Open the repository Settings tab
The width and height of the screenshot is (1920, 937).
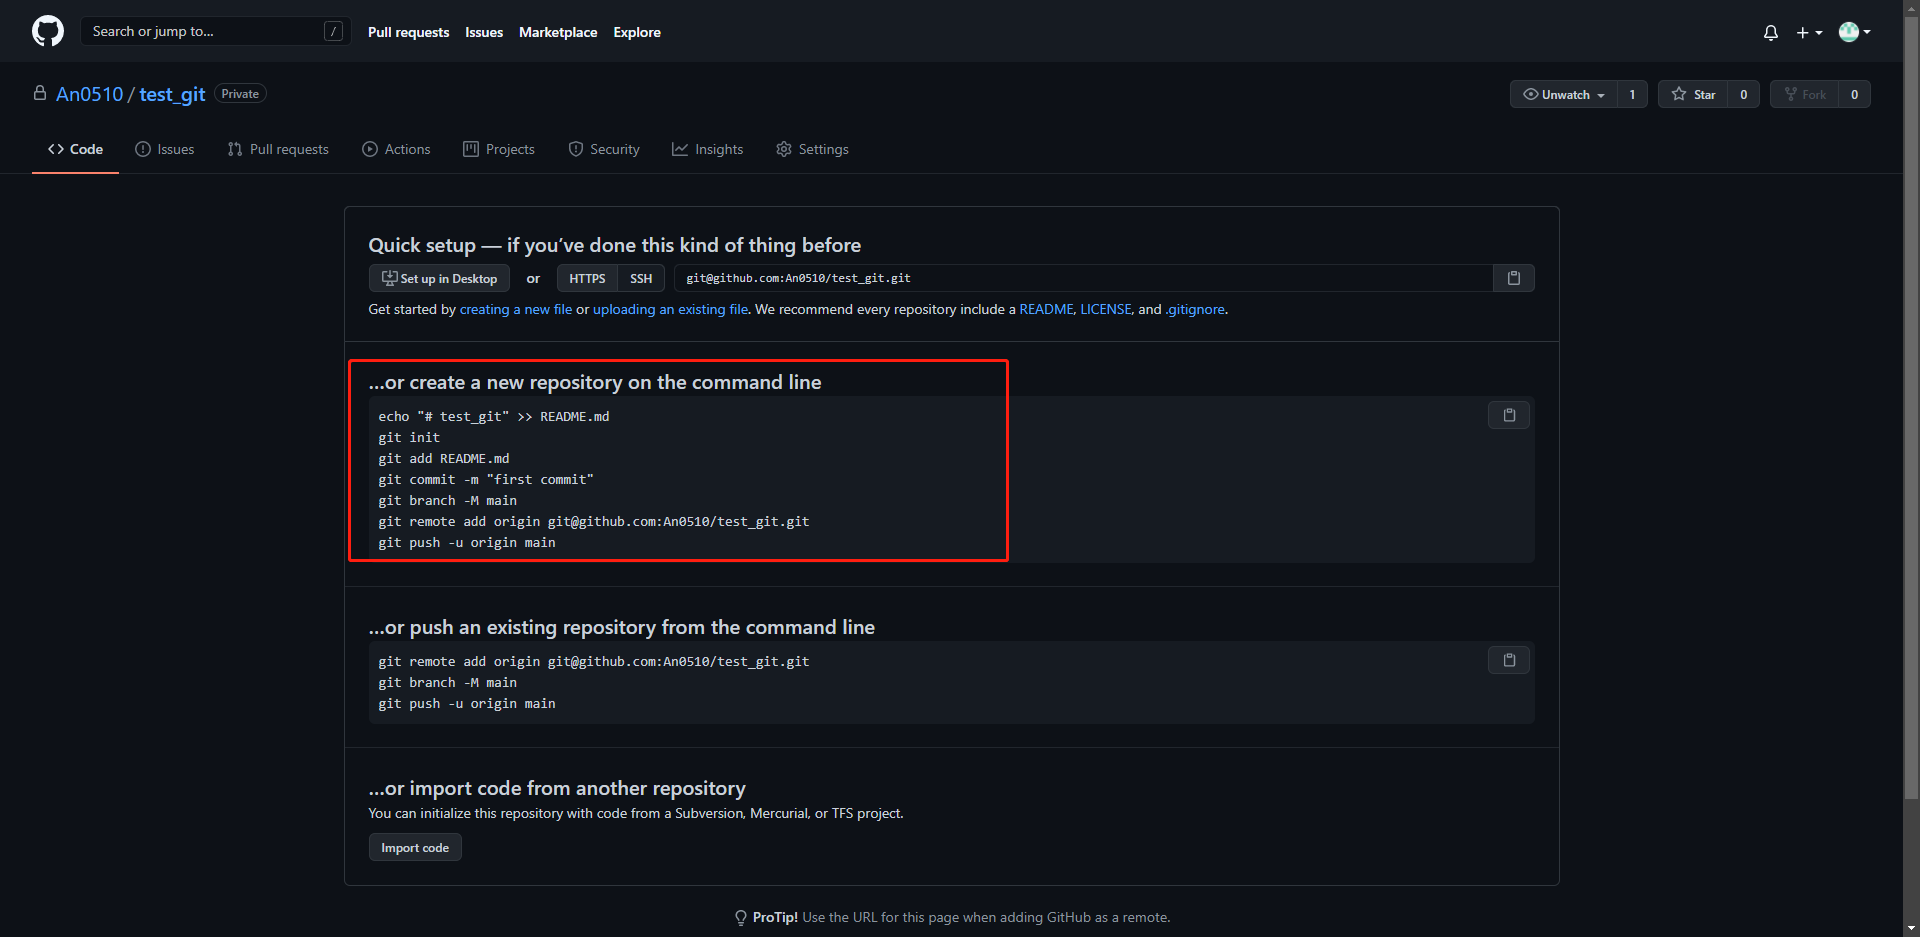(x=812, y=149)
